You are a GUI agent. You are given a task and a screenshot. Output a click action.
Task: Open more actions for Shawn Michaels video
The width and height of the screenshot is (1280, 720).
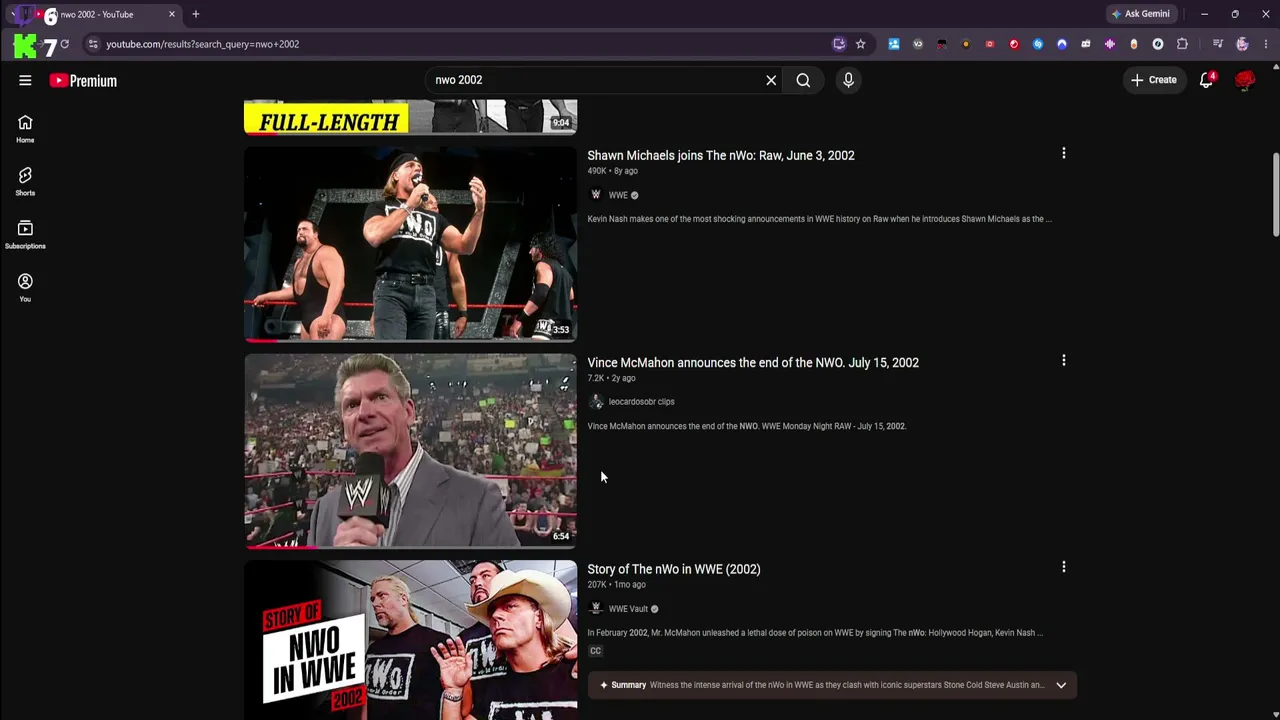click(1064, 153)
